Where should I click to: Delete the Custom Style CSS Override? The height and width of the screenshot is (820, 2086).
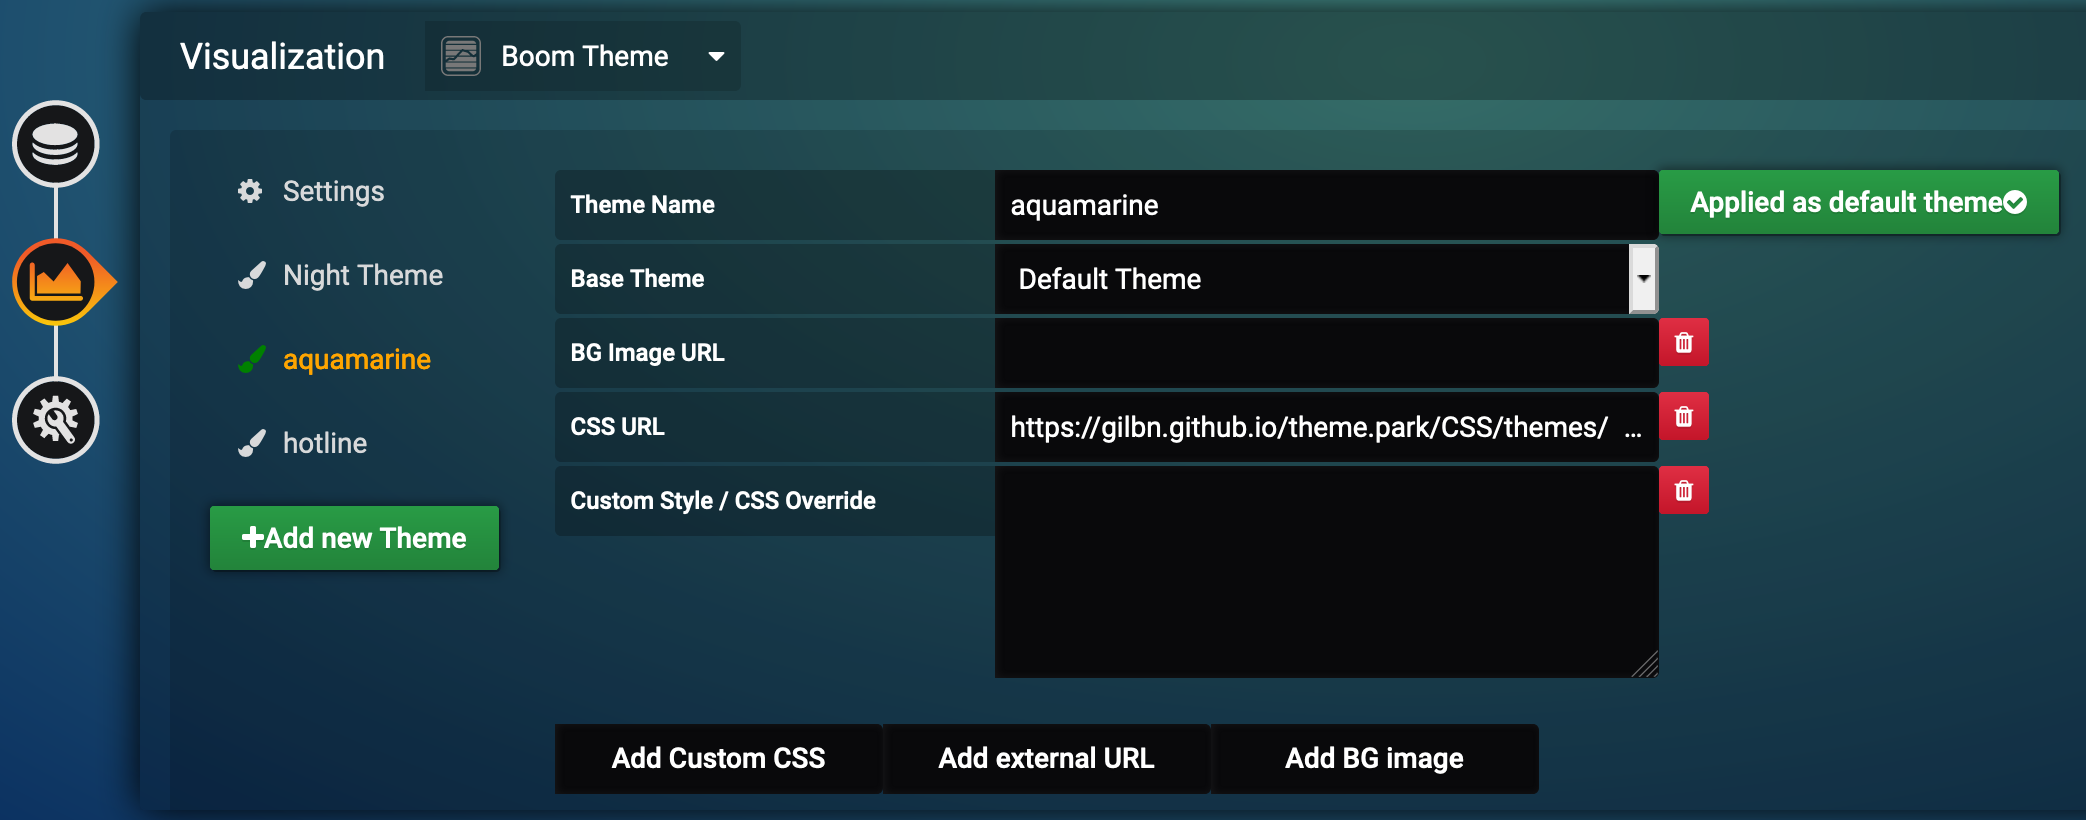point(1684,491)
